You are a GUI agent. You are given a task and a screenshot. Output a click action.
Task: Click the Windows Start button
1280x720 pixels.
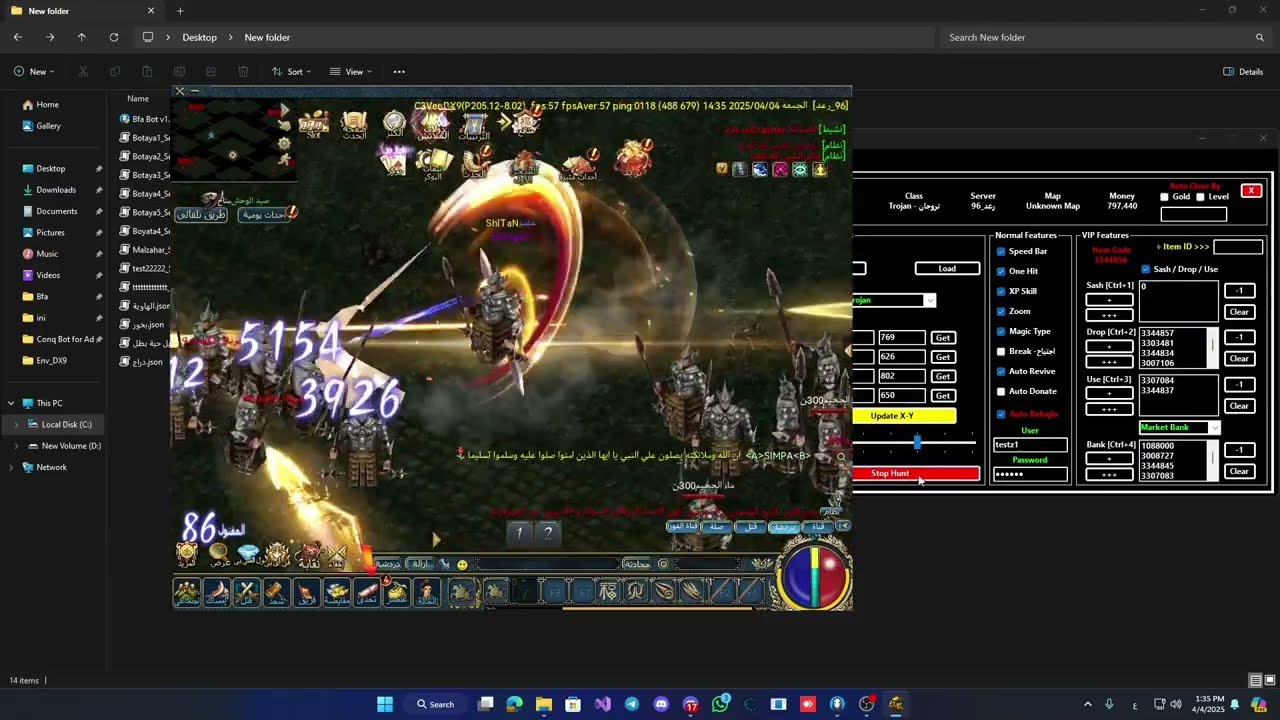385,704
